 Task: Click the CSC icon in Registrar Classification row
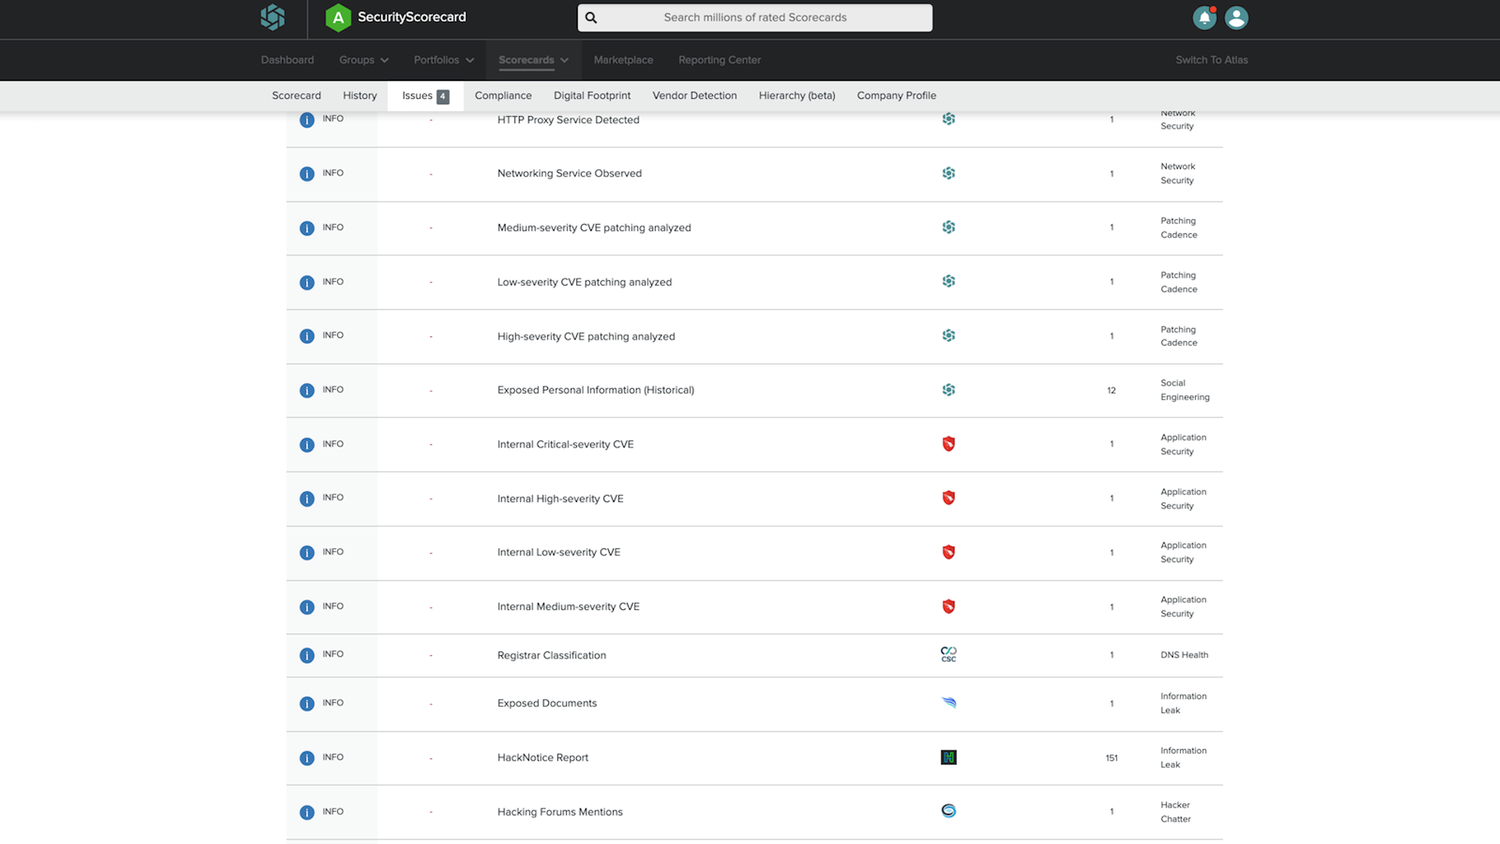point(948,655)
